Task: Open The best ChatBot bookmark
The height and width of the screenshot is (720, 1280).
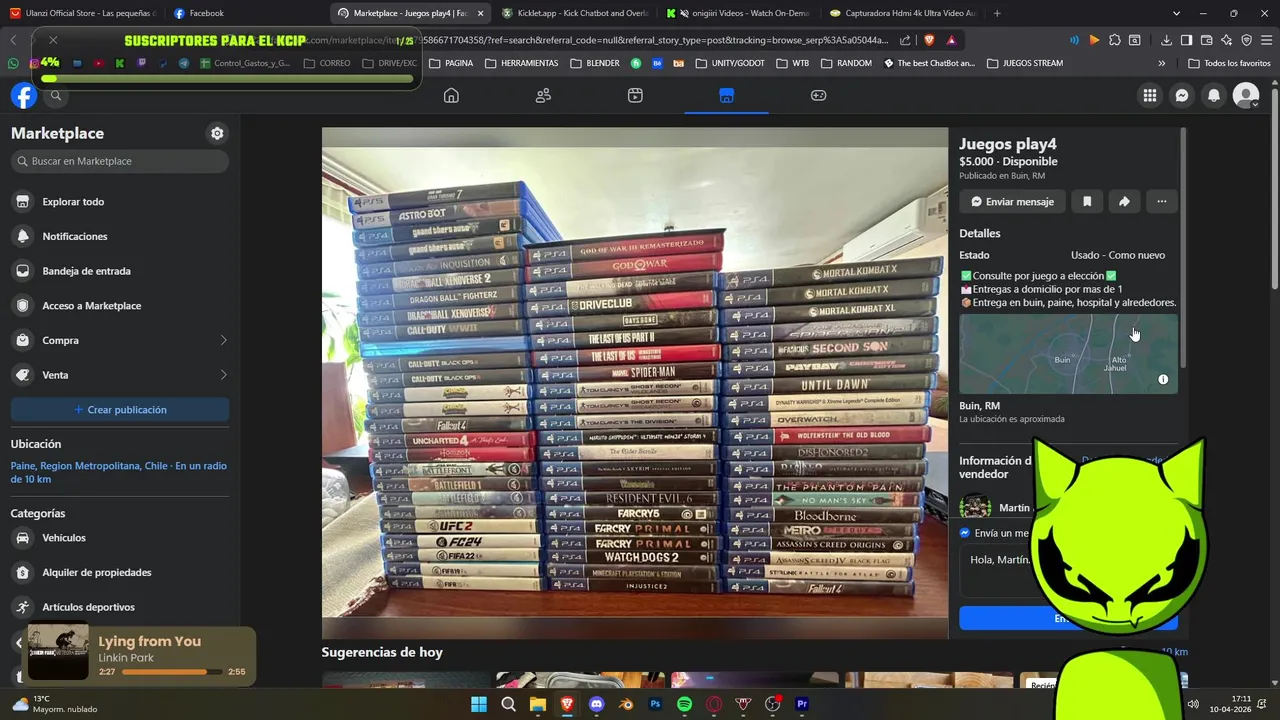Action: (x=929, y=63)
